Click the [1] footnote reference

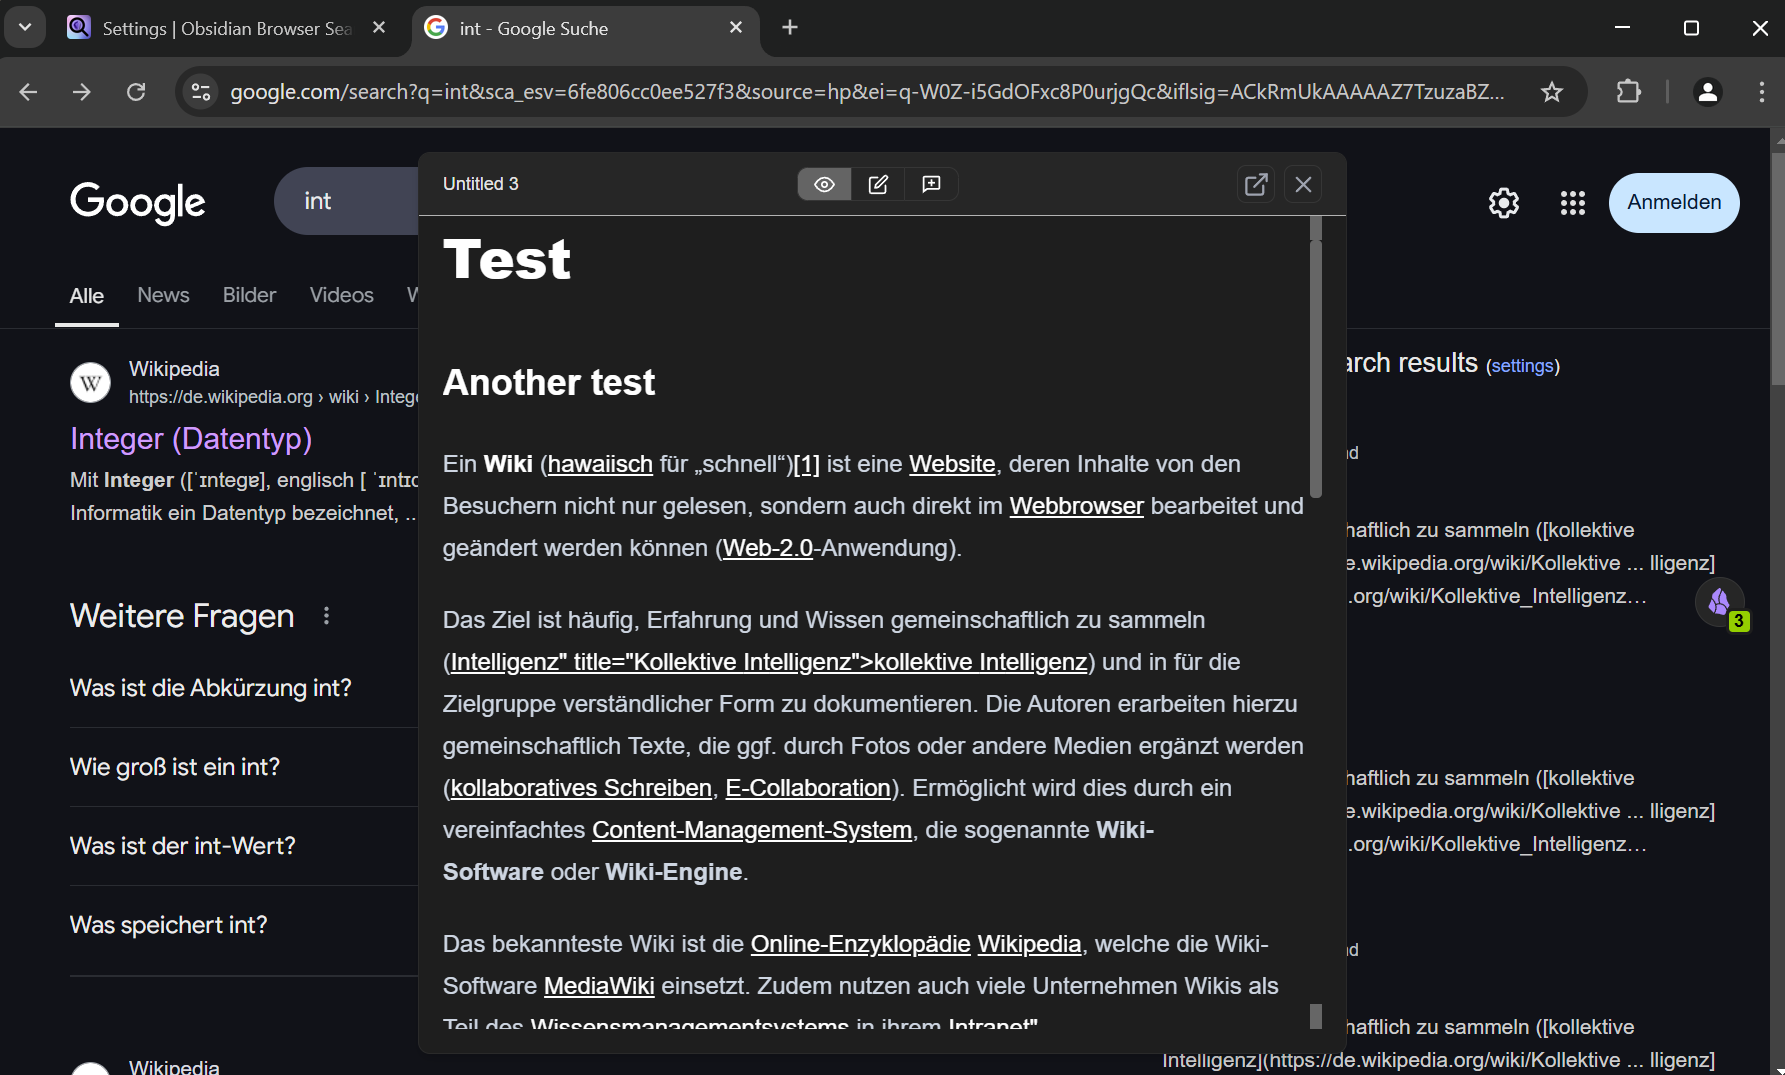(806, 464)
